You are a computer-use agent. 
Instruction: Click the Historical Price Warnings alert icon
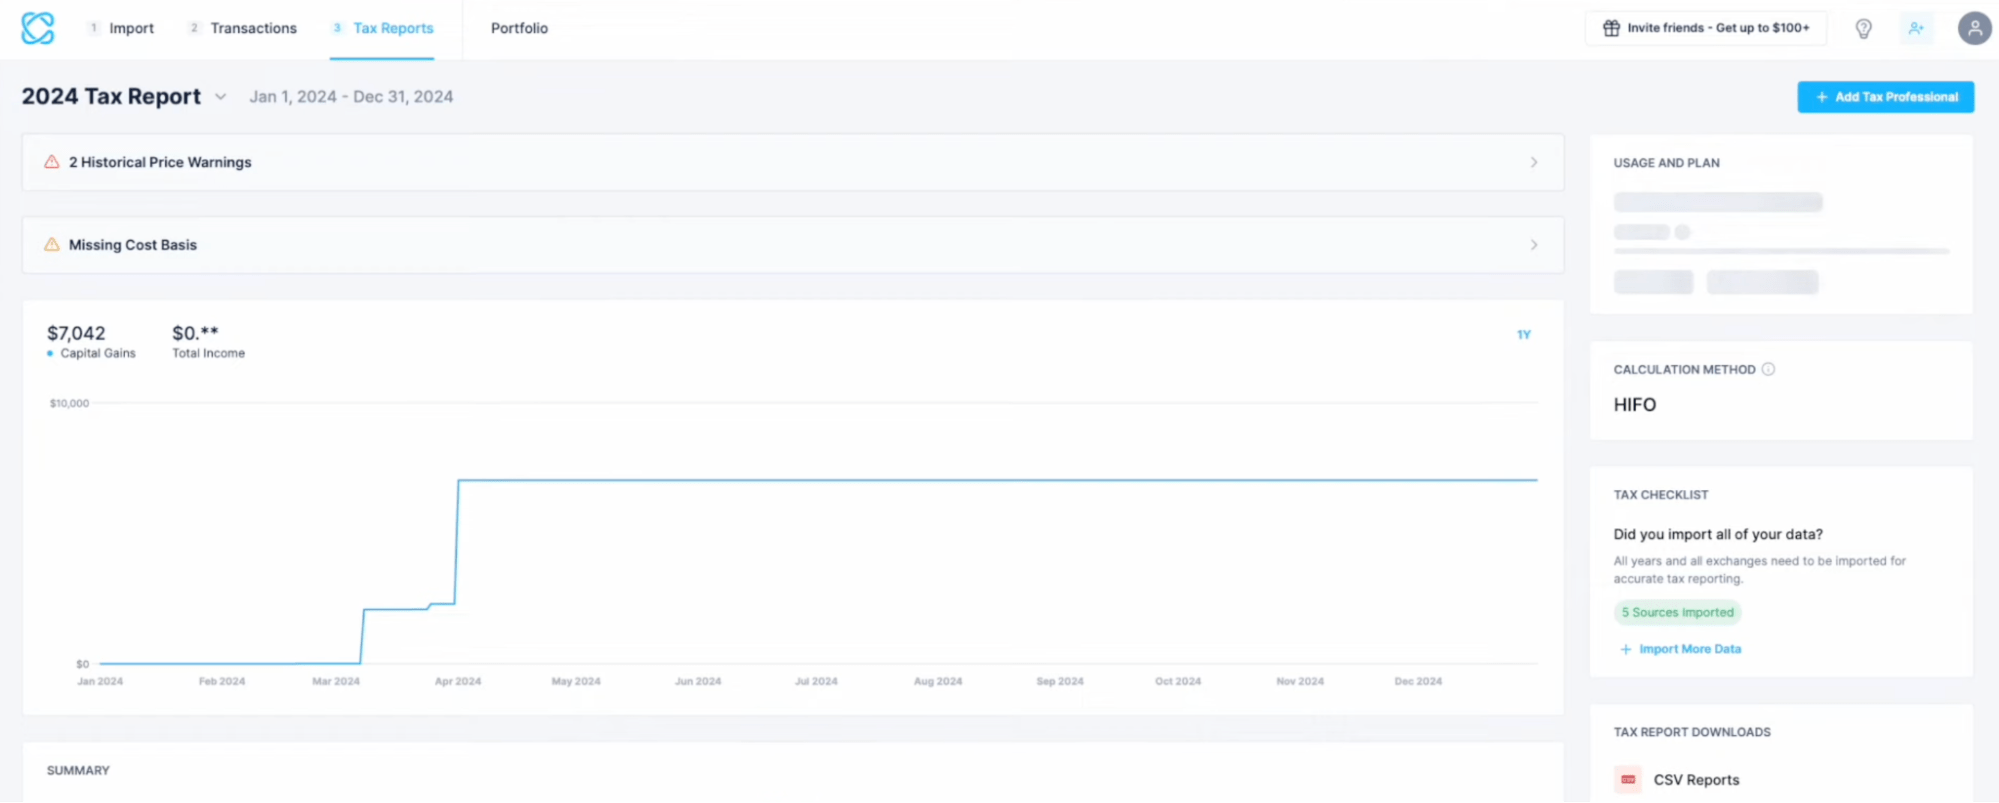51,162
